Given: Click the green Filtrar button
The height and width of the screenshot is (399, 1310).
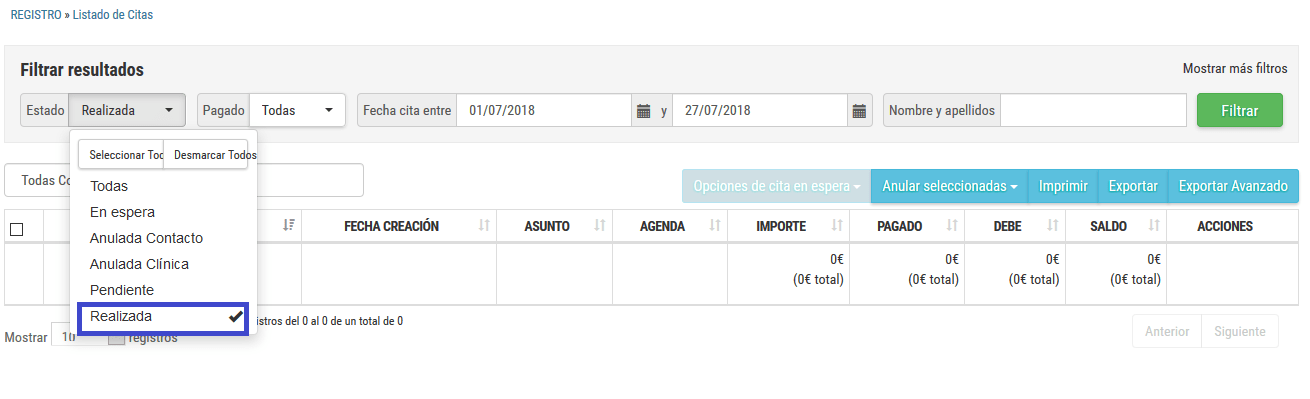Looking at the screenshot, I should 1240,110.
